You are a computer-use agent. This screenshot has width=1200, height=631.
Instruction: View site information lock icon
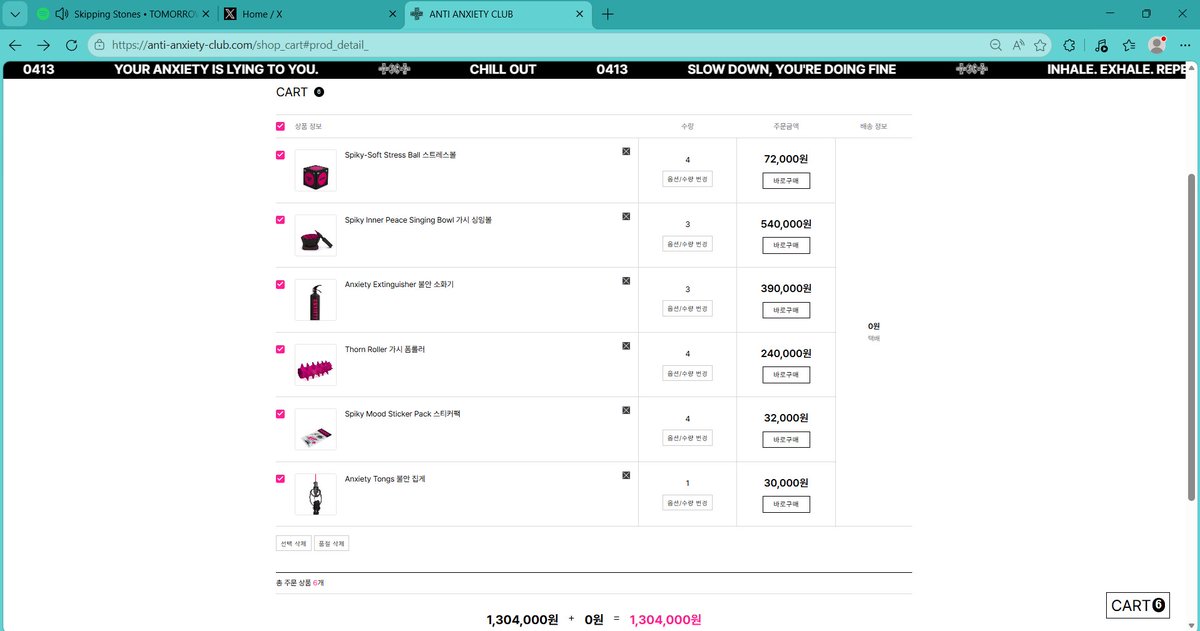point(98,45)
